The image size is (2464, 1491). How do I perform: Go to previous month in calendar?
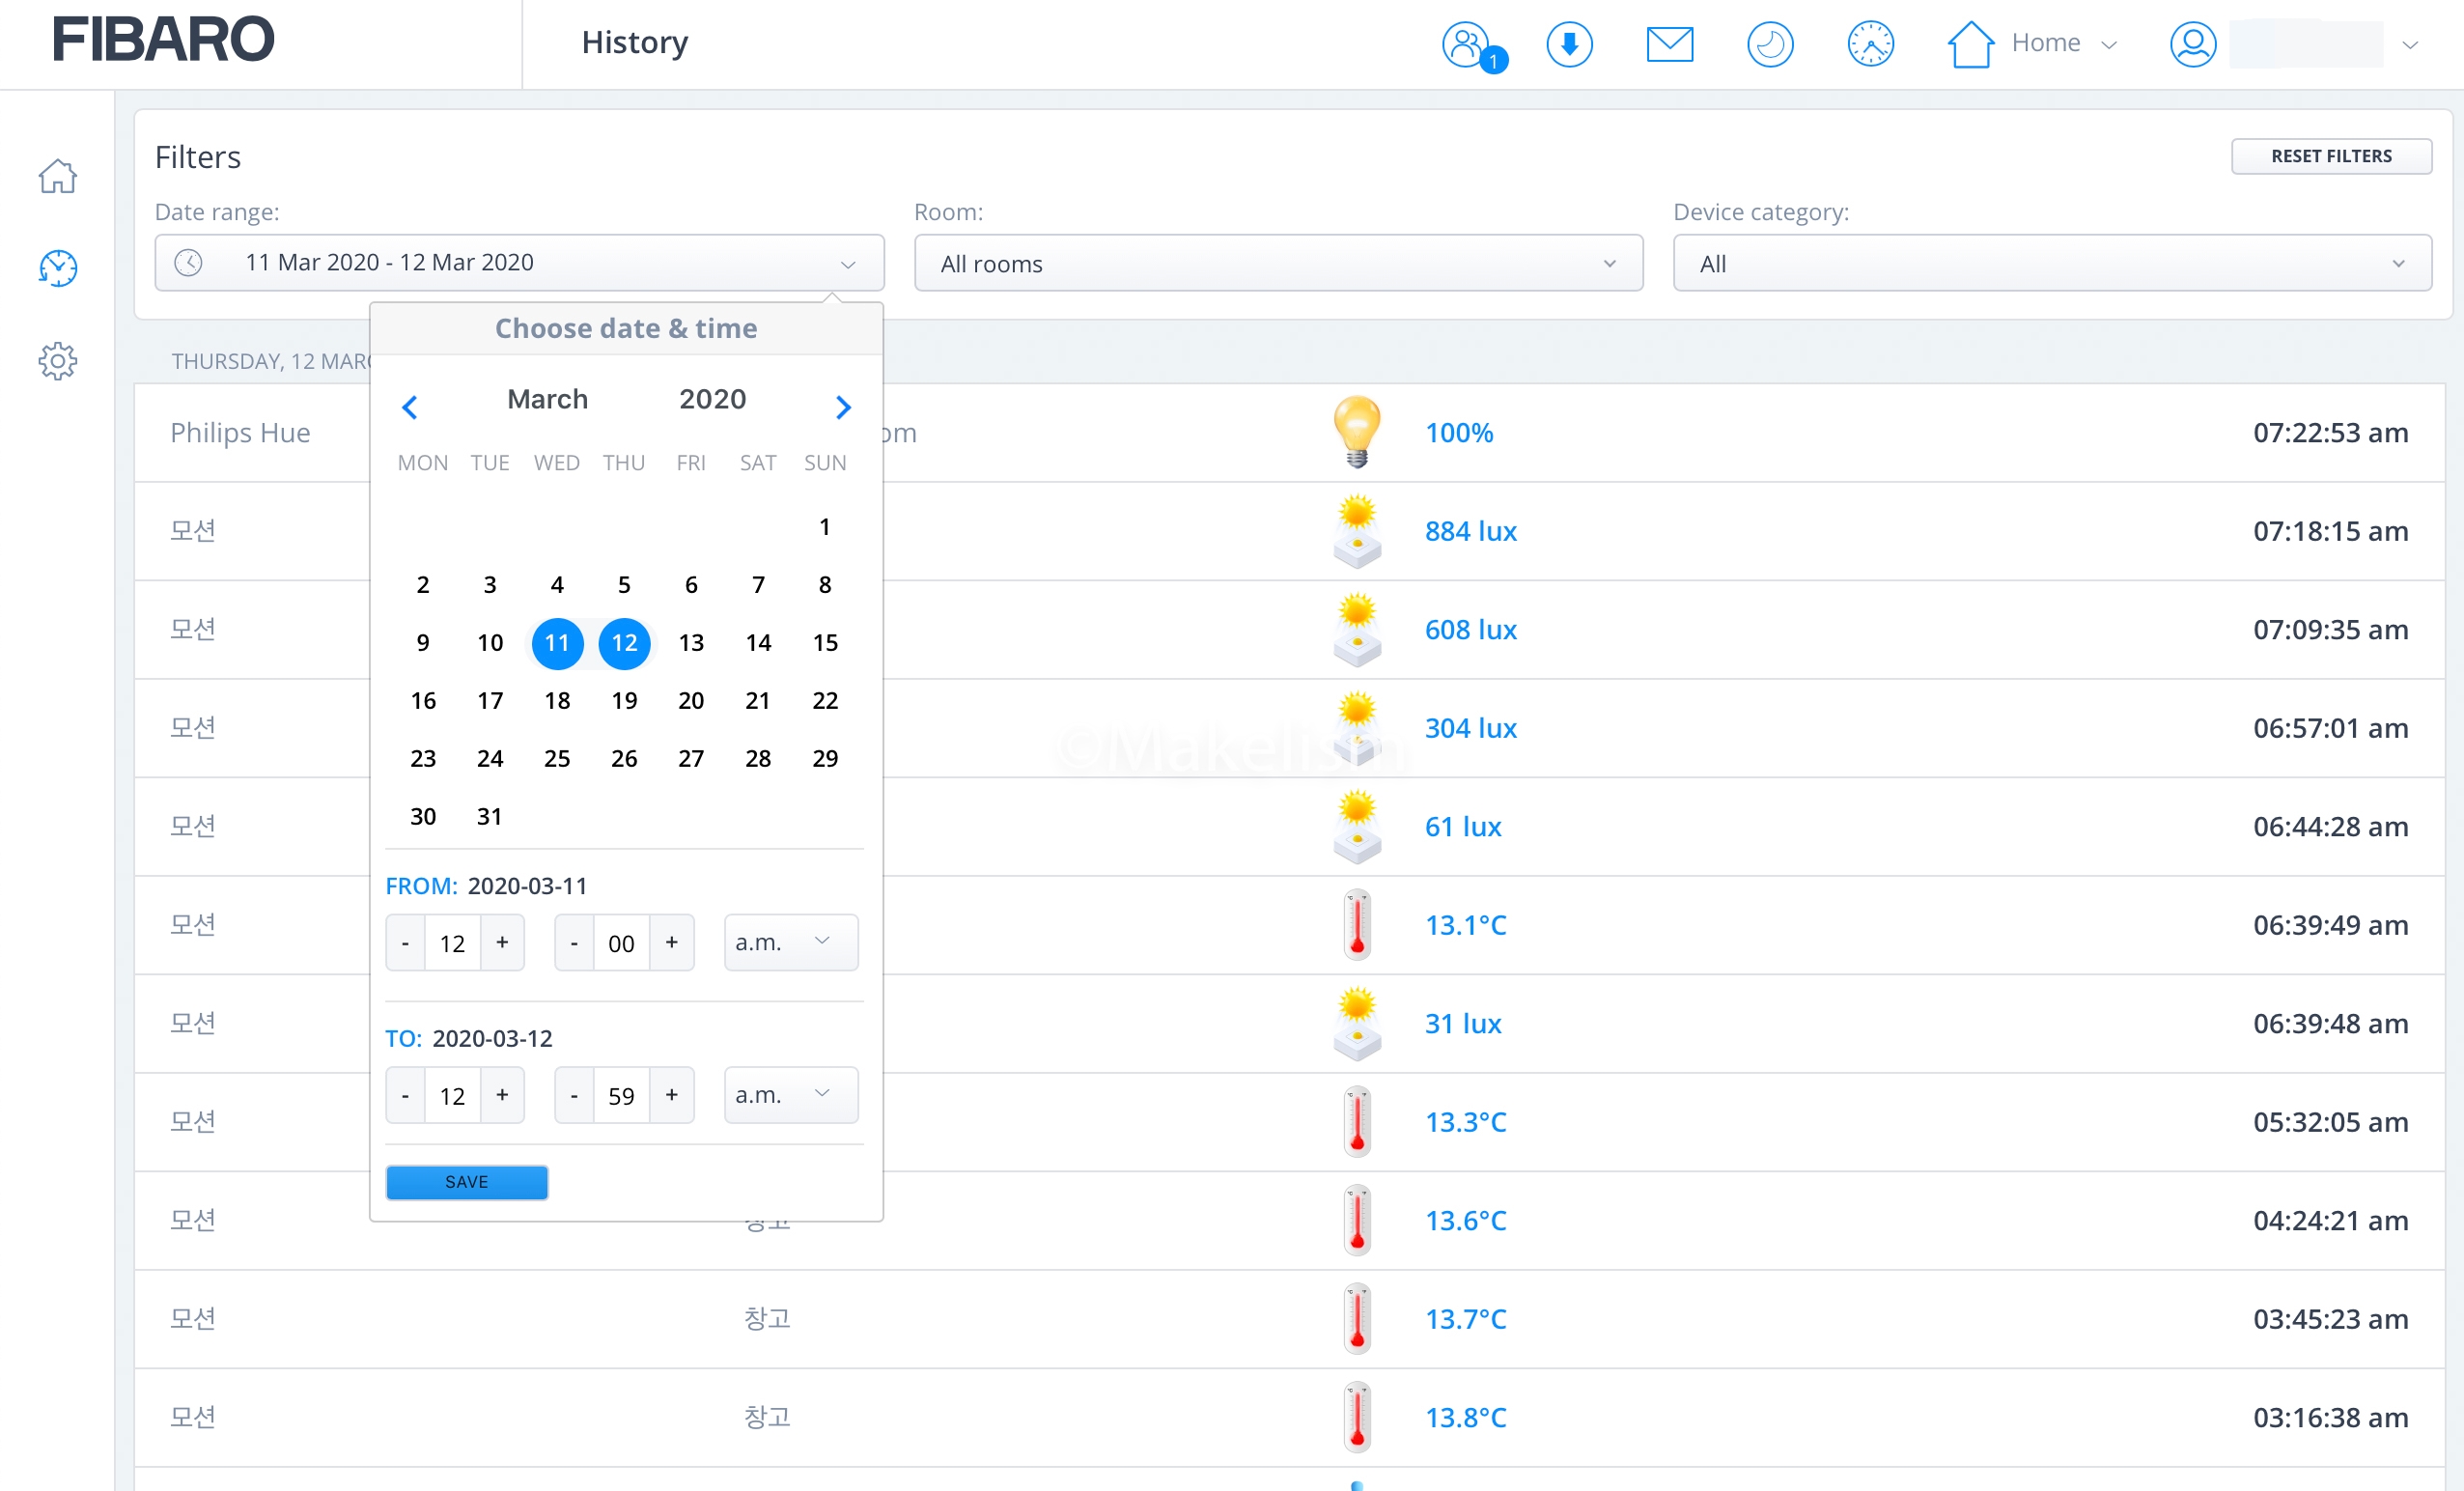pyautogui.click(x=409, y=407)
